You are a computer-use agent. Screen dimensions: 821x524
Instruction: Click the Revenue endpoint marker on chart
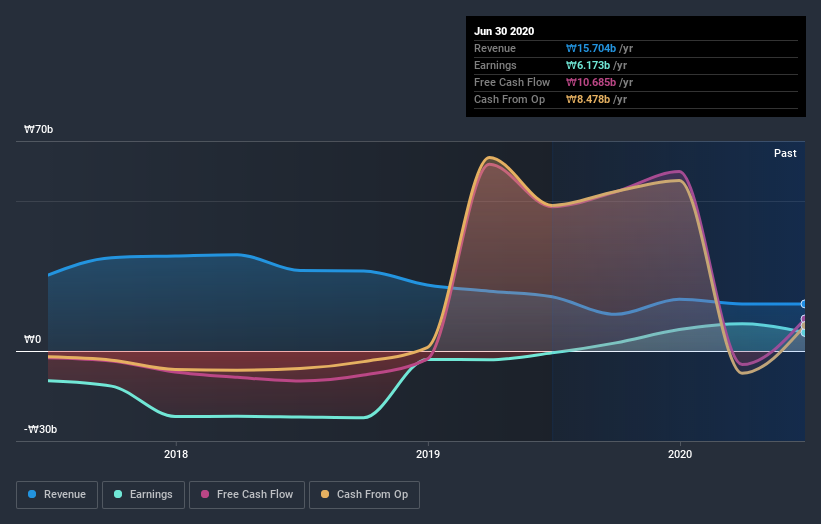804,304
